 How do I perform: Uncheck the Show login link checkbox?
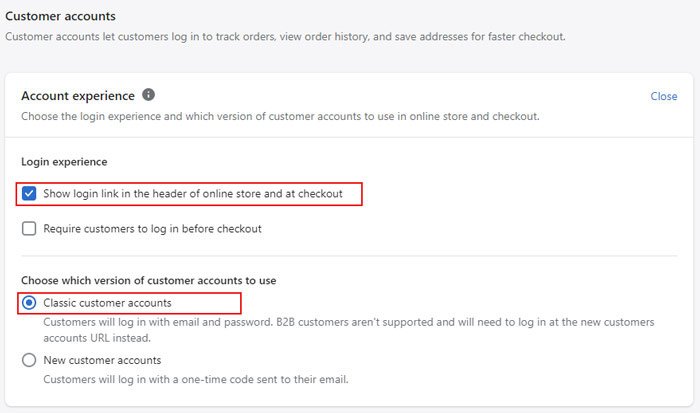(29, 193)
